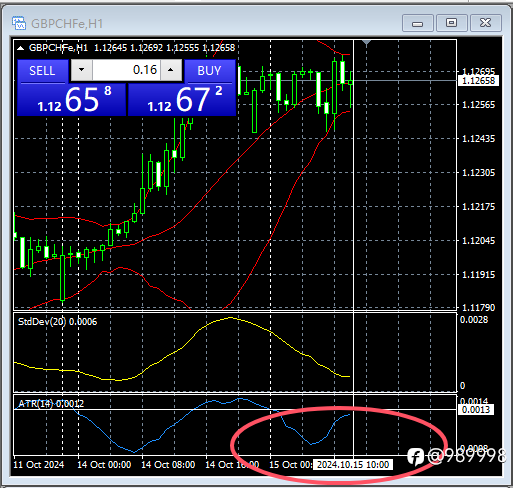Click the SELL button
The width and height of the screenshot is (513, 488).
(42, 71)
